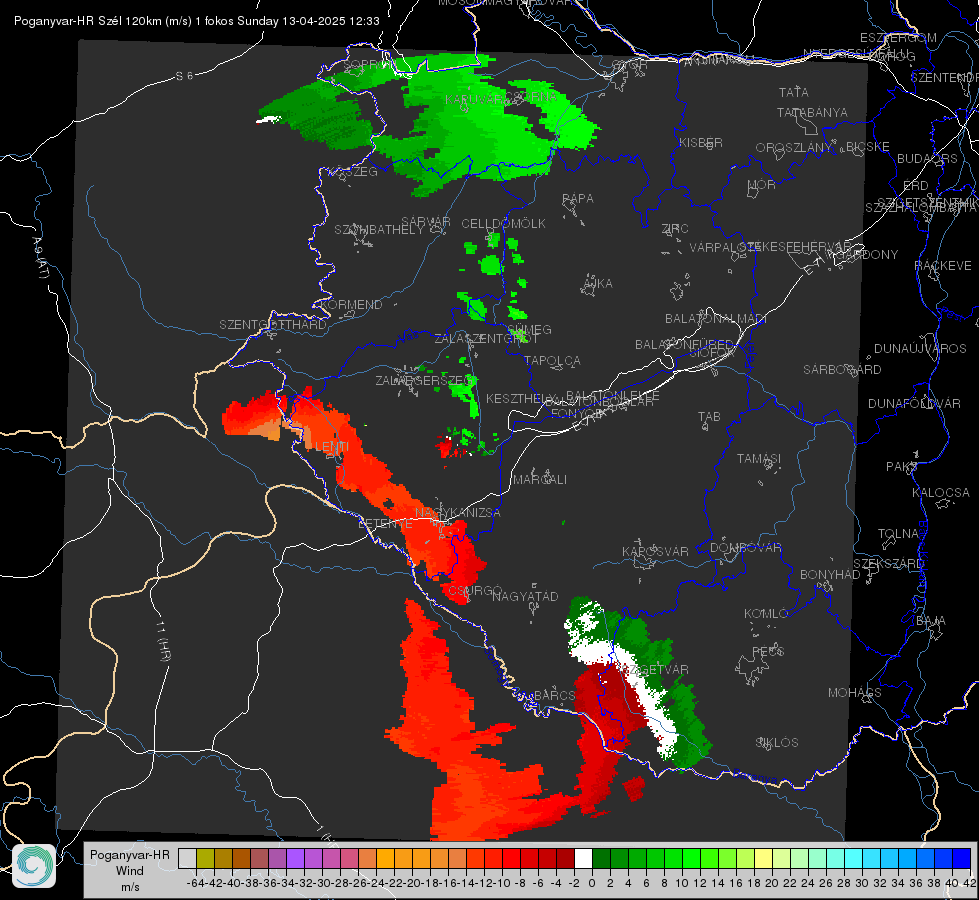Click the KORMEND city label
This screenshot has width=979, height=900.
pyautogui.click(x=351, y=305)
